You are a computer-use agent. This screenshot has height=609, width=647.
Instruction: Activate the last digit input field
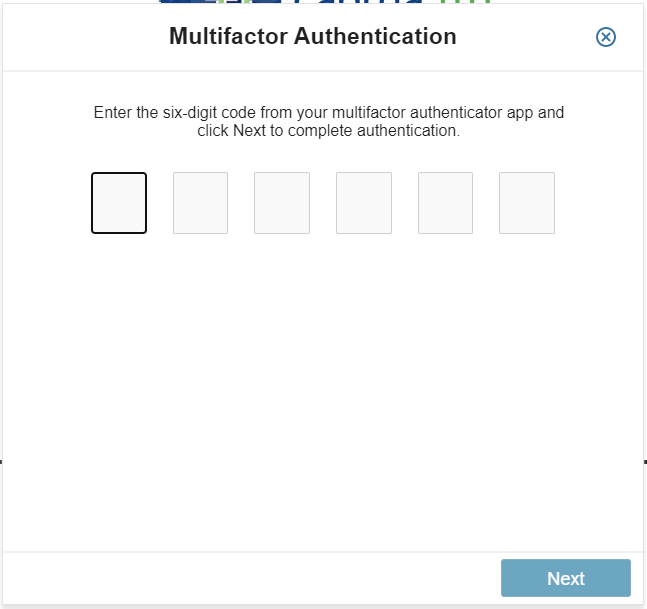(x=527, y=203)
